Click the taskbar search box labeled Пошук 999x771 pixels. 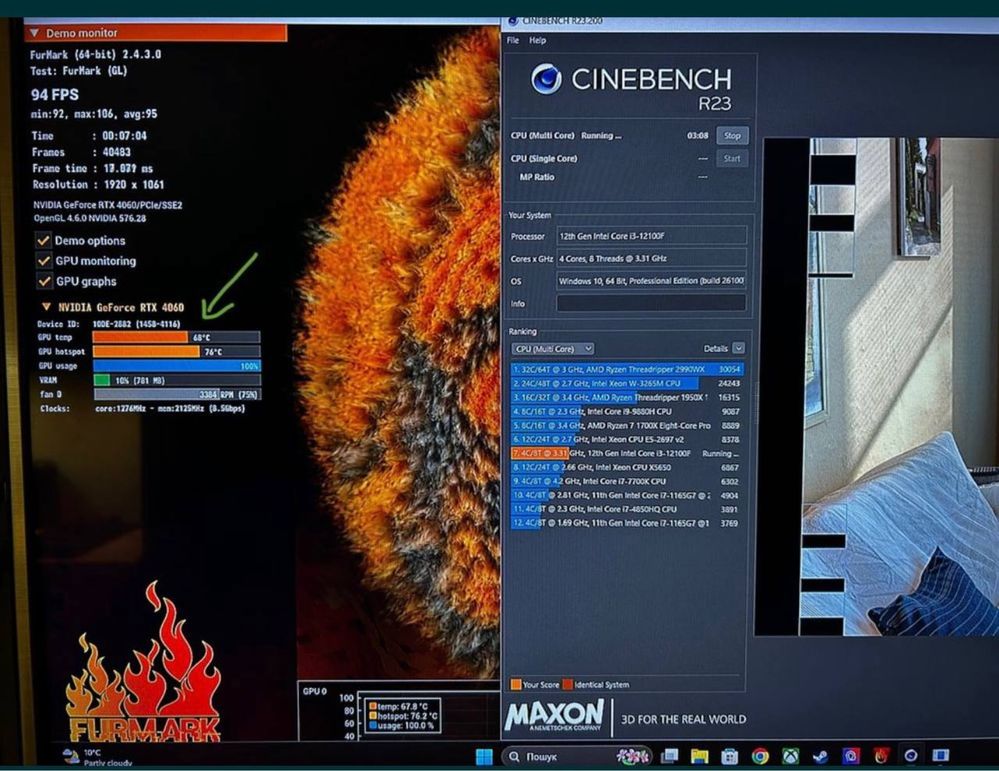click(578, 756)
